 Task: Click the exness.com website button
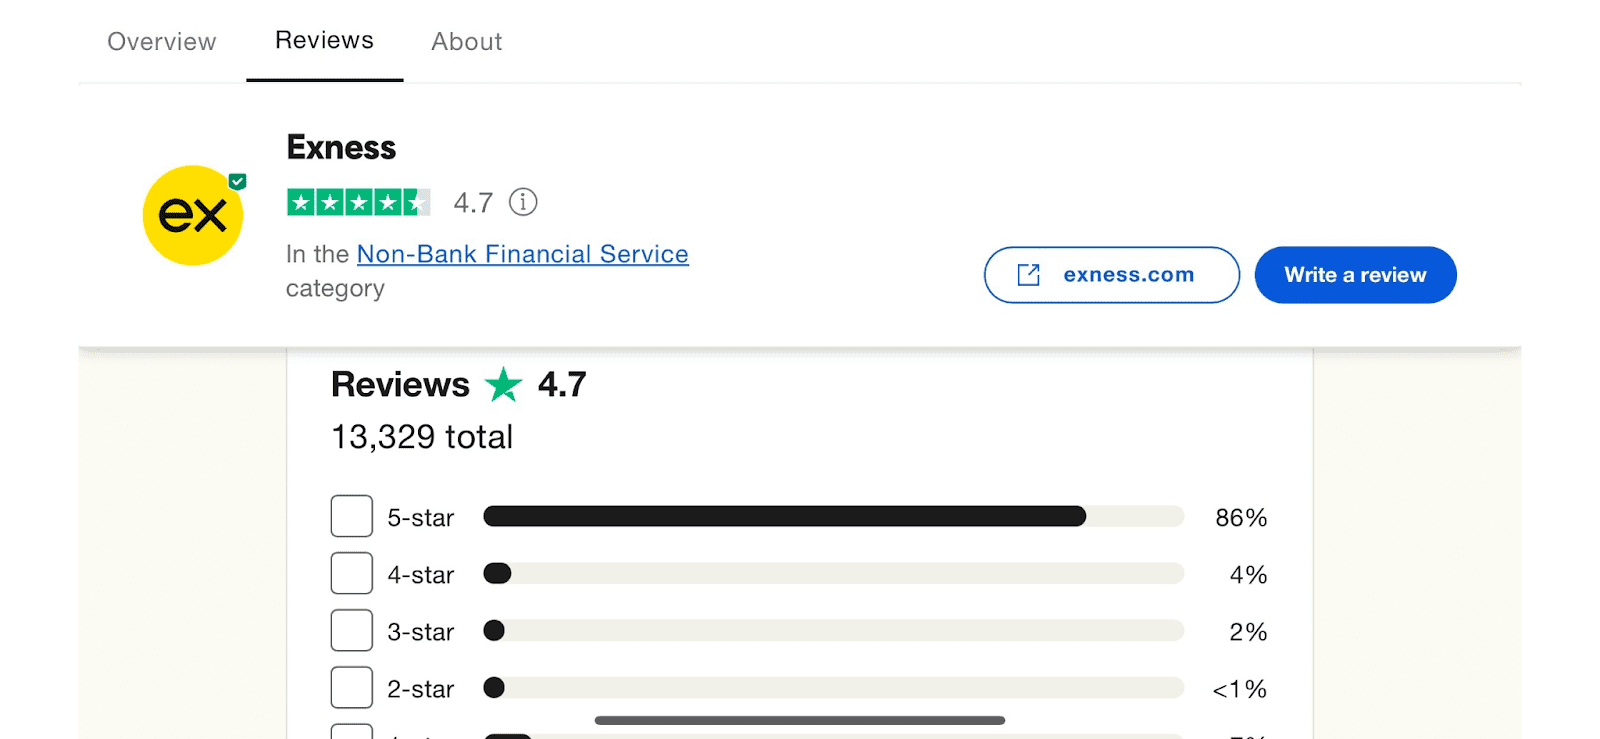coord(1111,275)
